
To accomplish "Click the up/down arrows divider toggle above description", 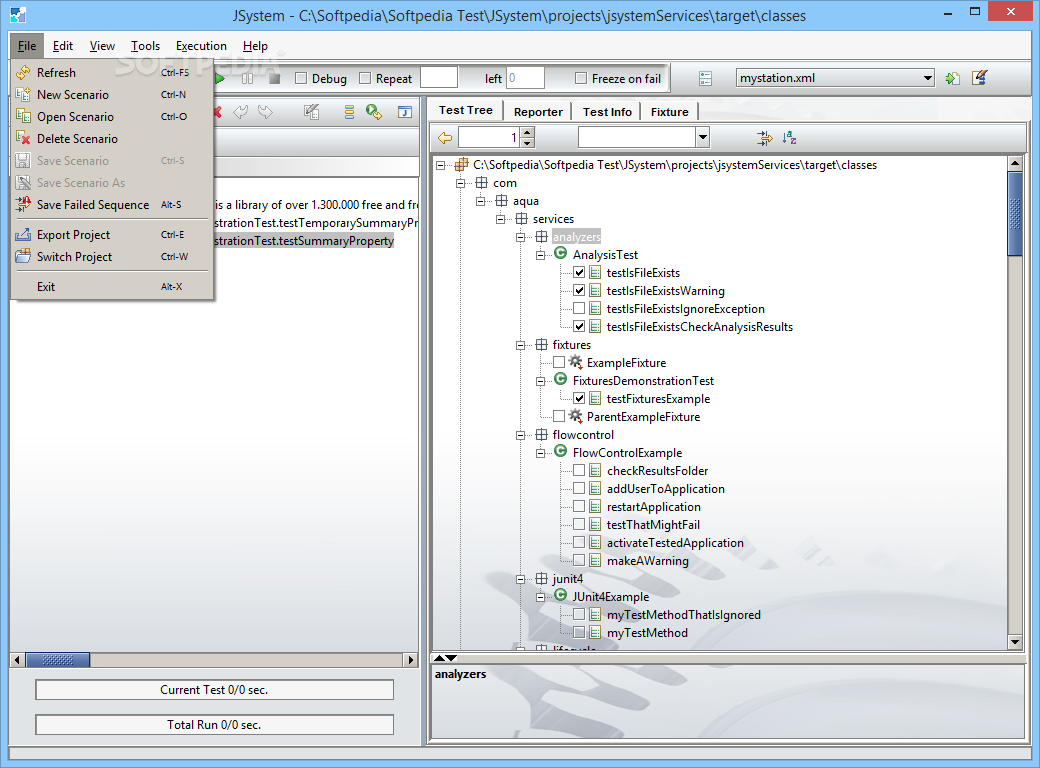I will [445, 658].
